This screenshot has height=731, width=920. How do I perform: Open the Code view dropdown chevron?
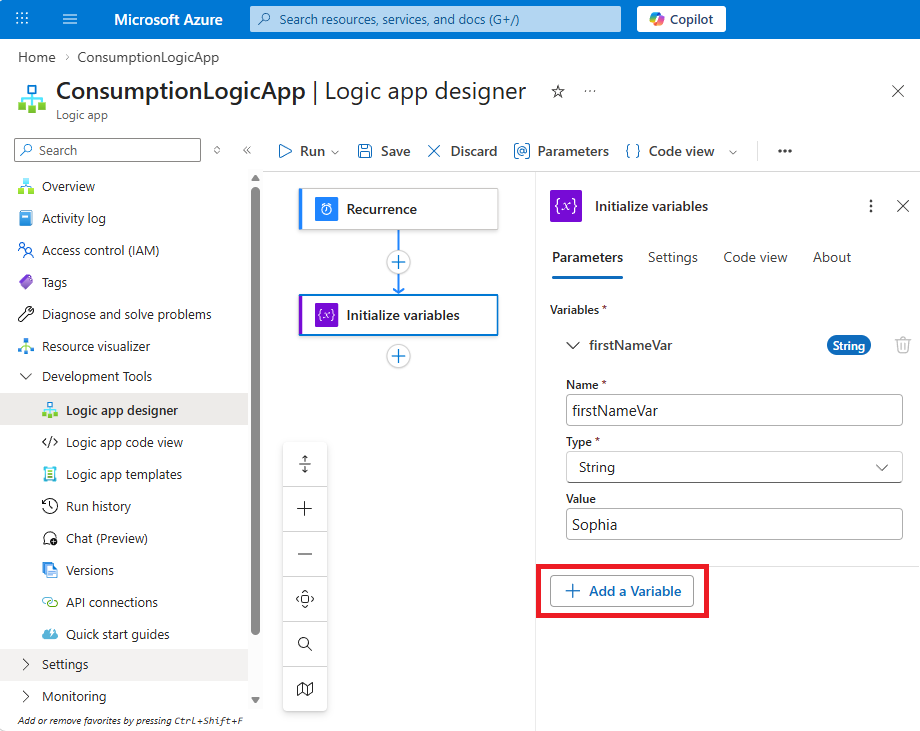(x=733, y=152)
